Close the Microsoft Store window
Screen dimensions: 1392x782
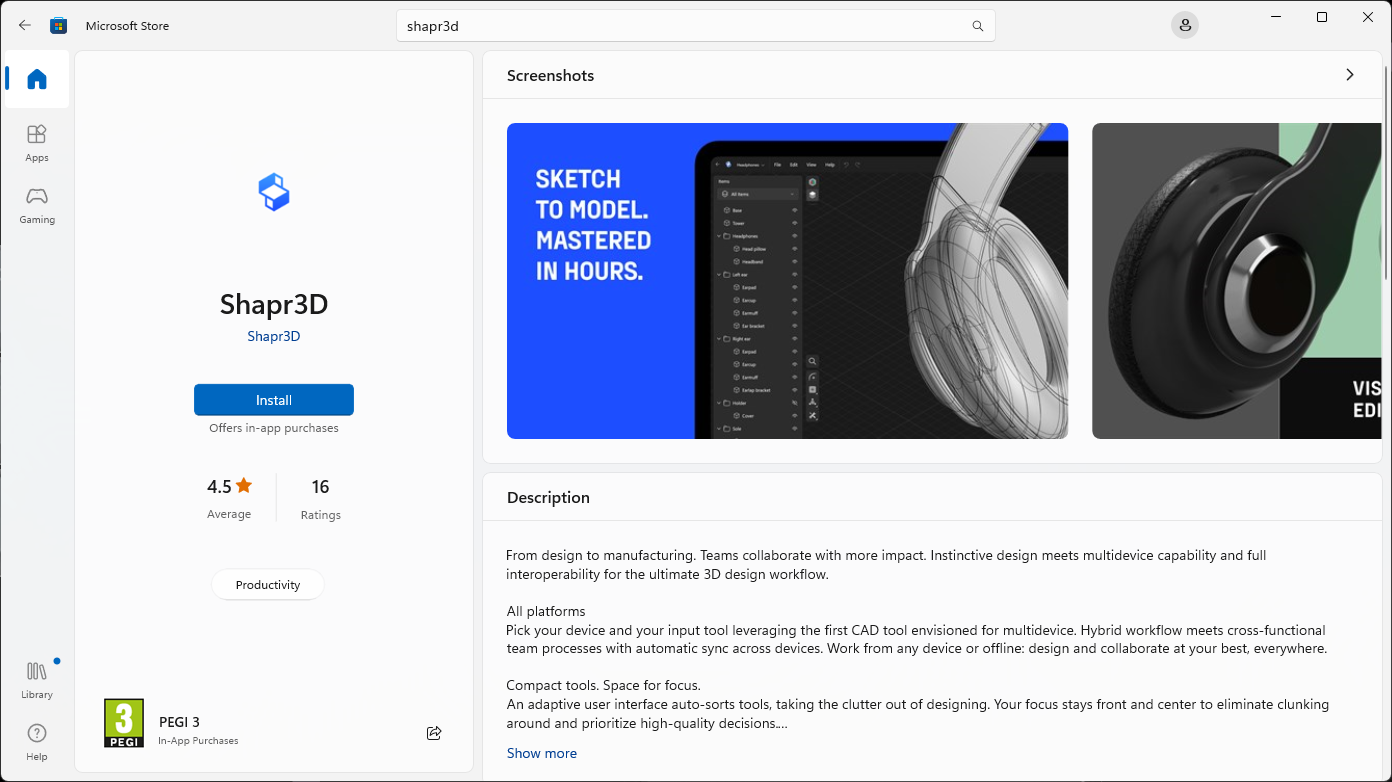tap(1368, 17)
